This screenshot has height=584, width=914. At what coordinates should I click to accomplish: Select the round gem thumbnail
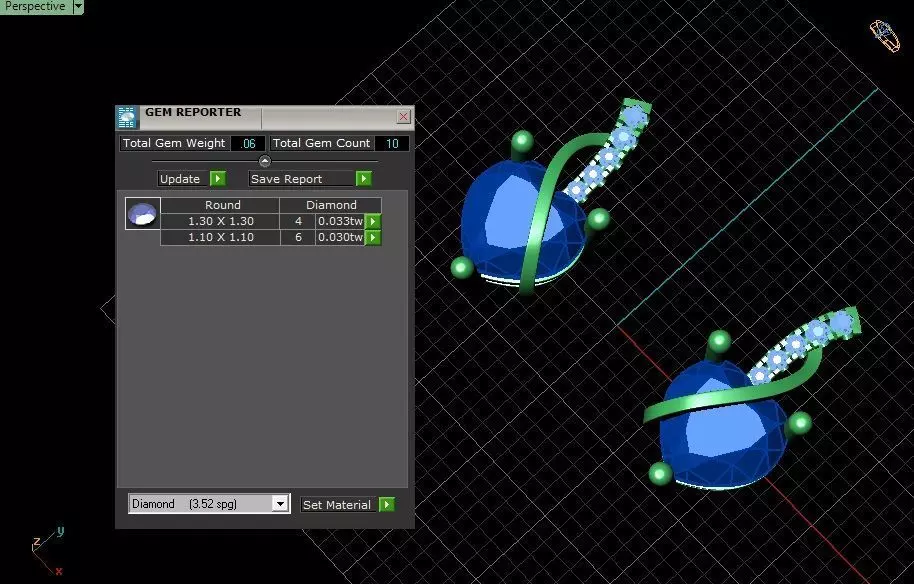(x=143, y=213)
